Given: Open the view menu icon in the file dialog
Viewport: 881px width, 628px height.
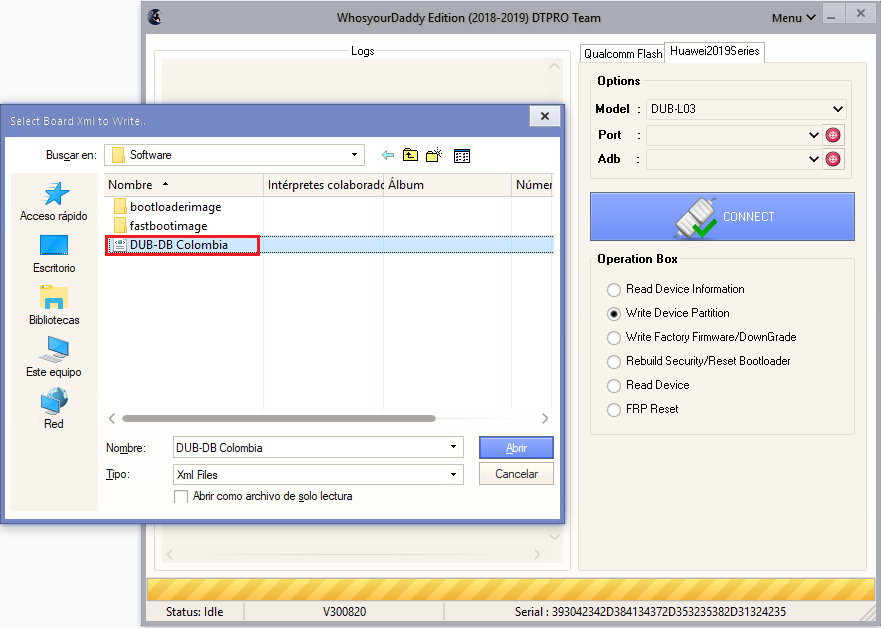Looking at the screenshot, I should click(462, 156).
